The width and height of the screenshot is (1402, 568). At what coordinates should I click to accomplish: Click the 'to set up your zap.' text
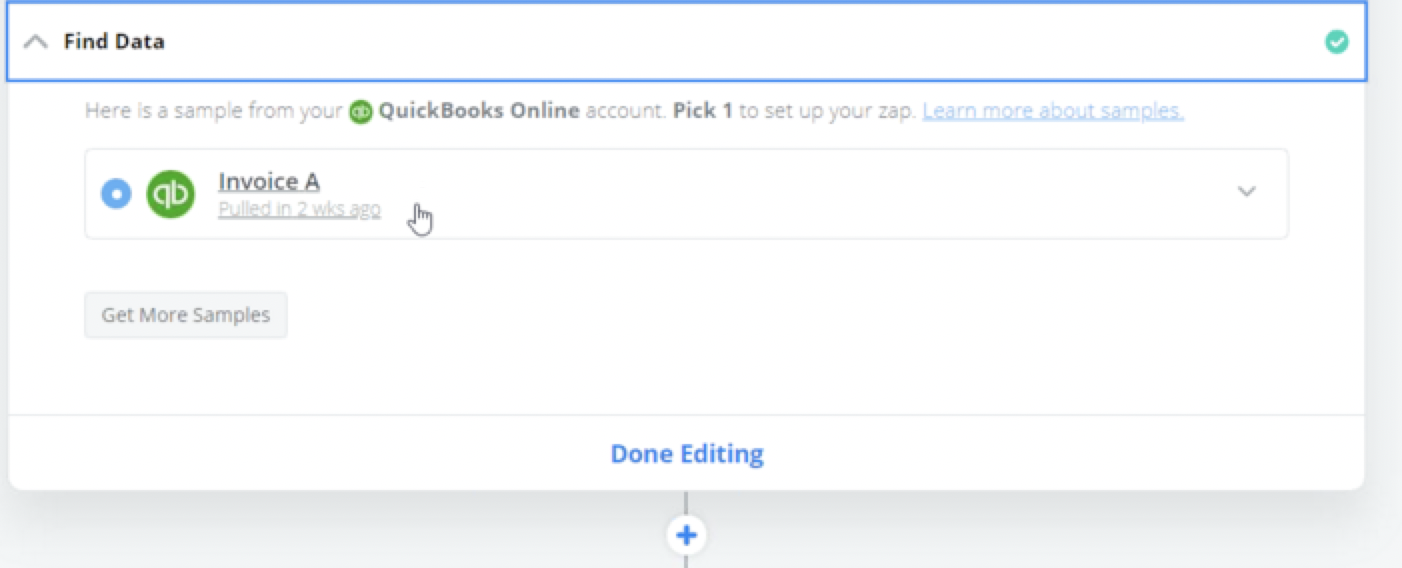[x=827, y=111]
